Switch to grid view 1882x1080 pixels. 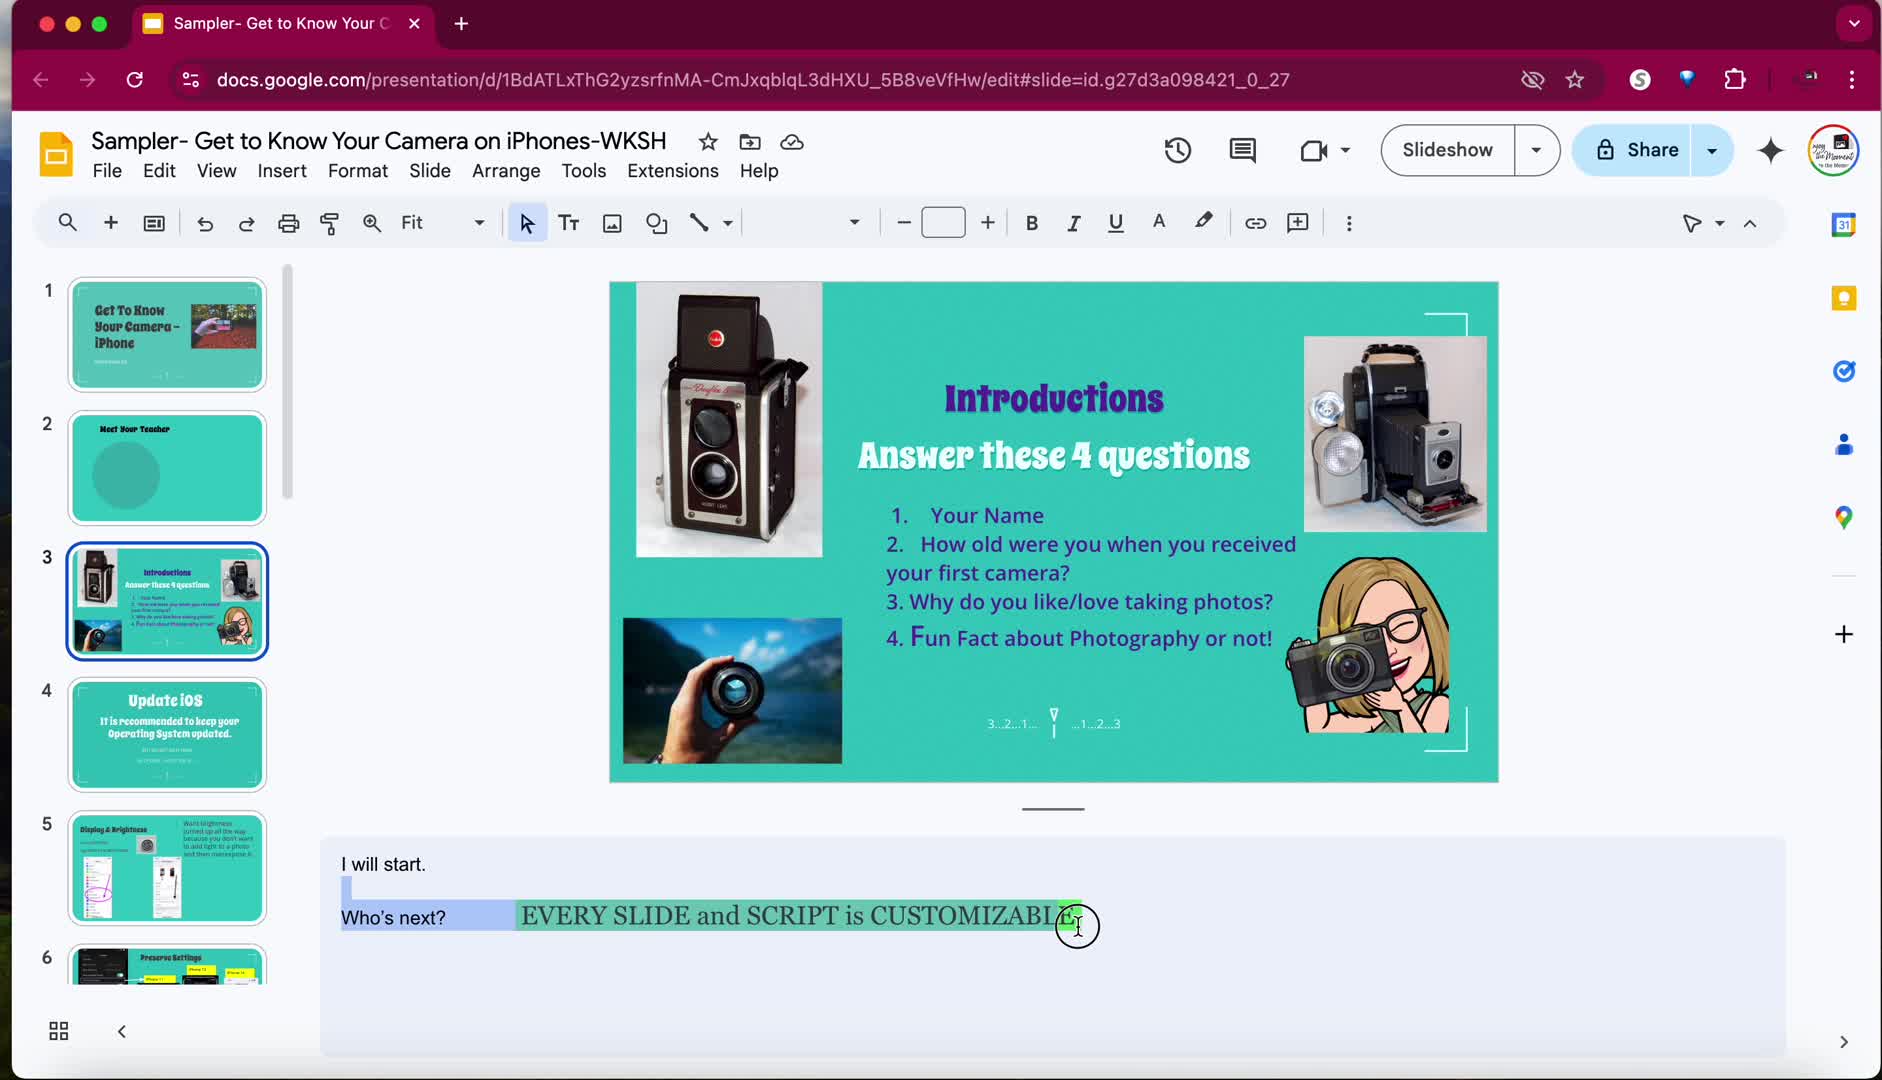pos(59,1031)
